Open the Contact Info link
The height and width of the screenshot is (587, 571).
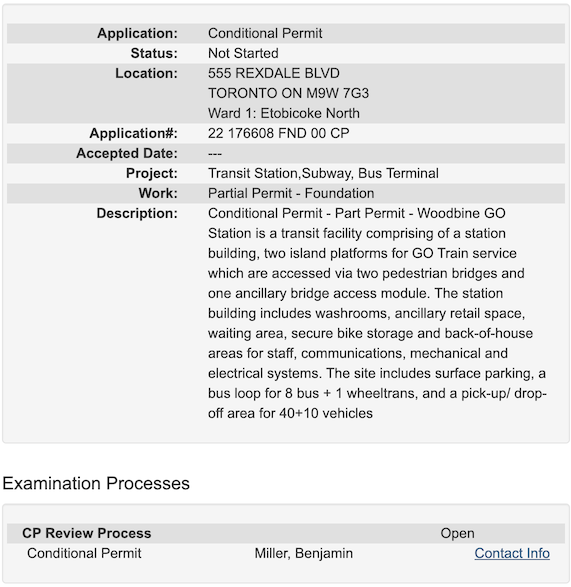click(512, 553)
